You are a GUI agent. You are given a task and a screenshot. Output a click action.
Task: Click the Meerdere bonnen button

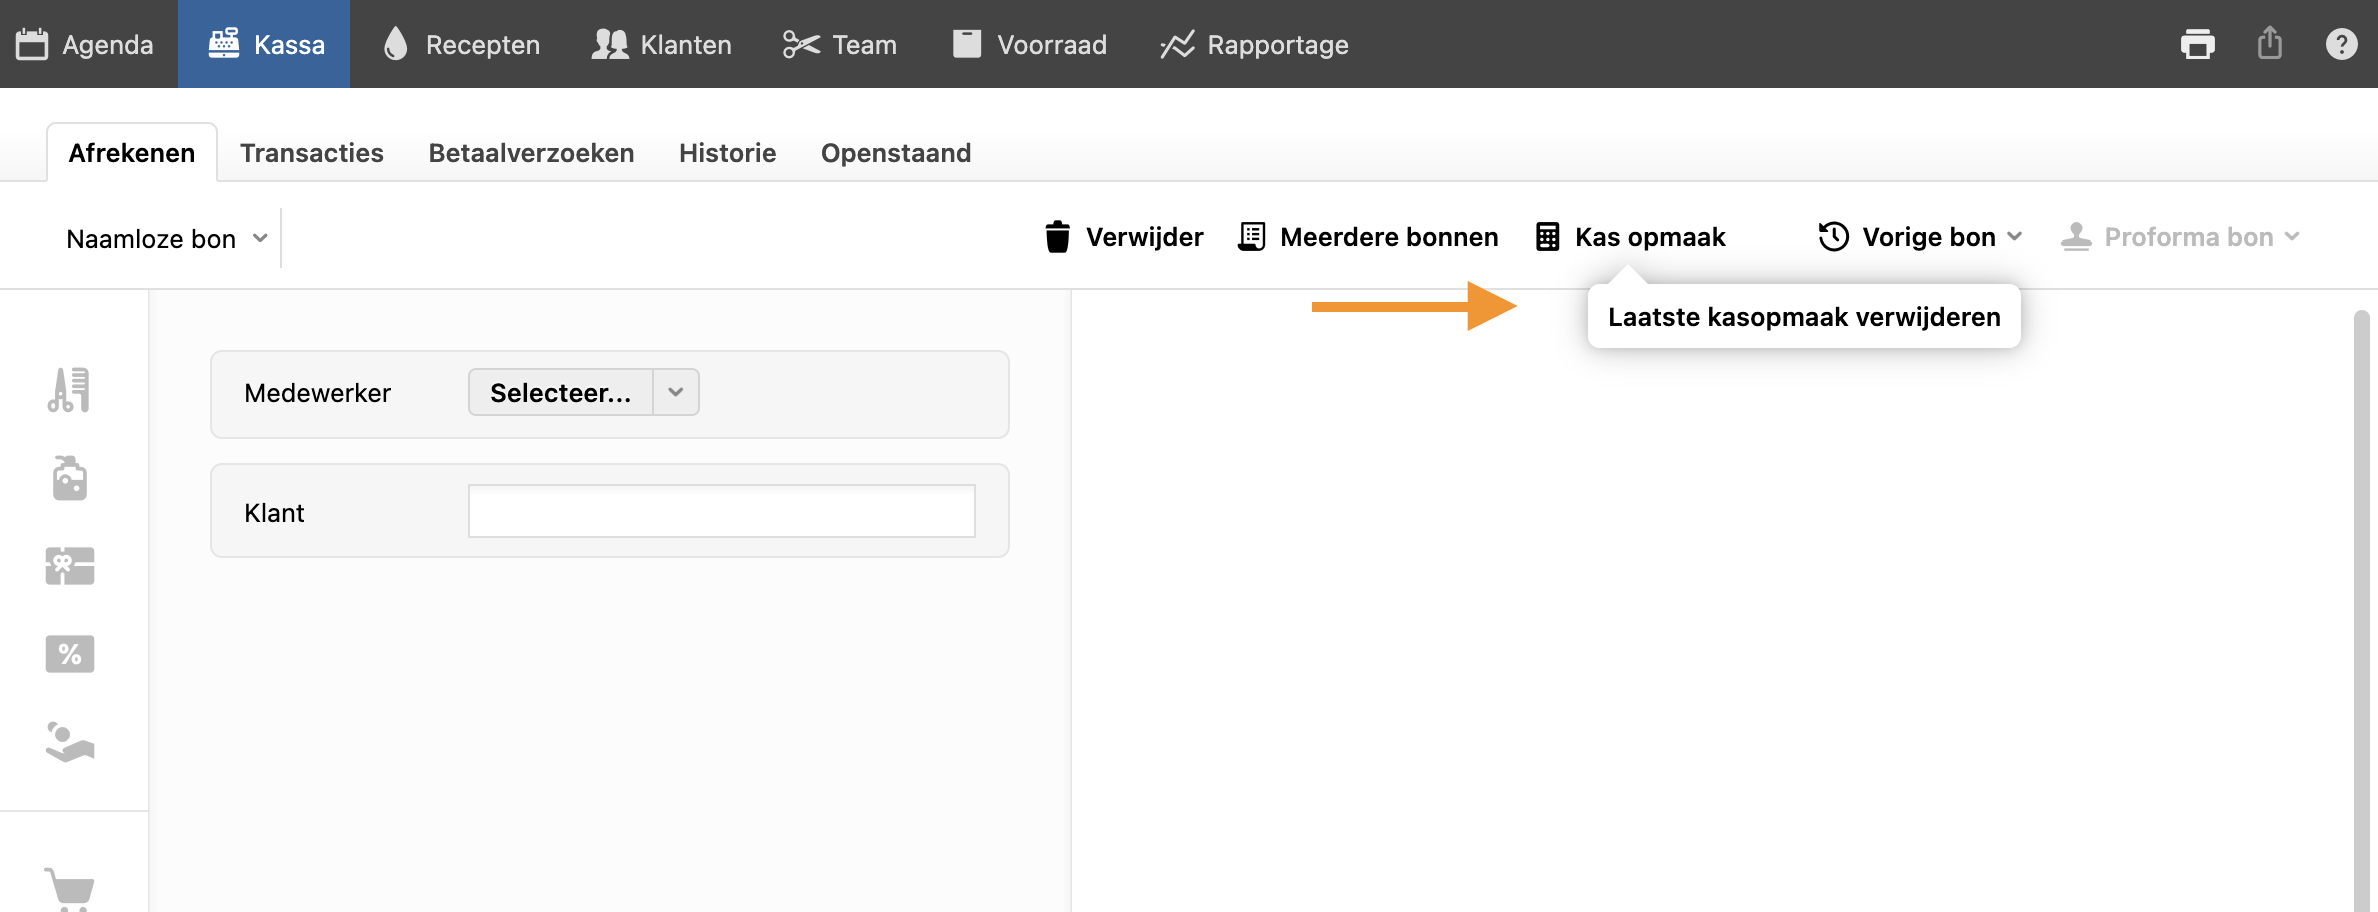1368,237
